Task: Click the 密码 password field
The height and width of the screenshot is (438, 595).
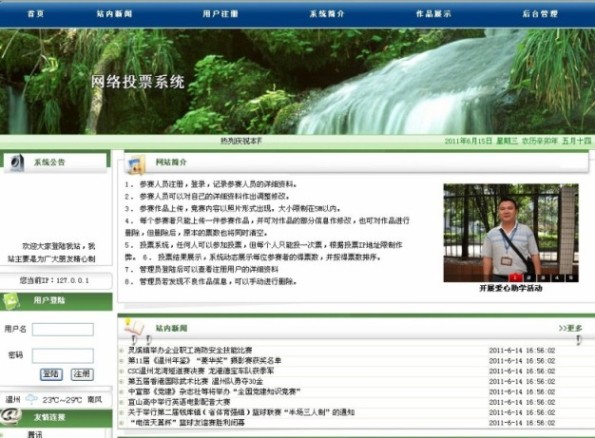Action: click(x=63, y=356)
